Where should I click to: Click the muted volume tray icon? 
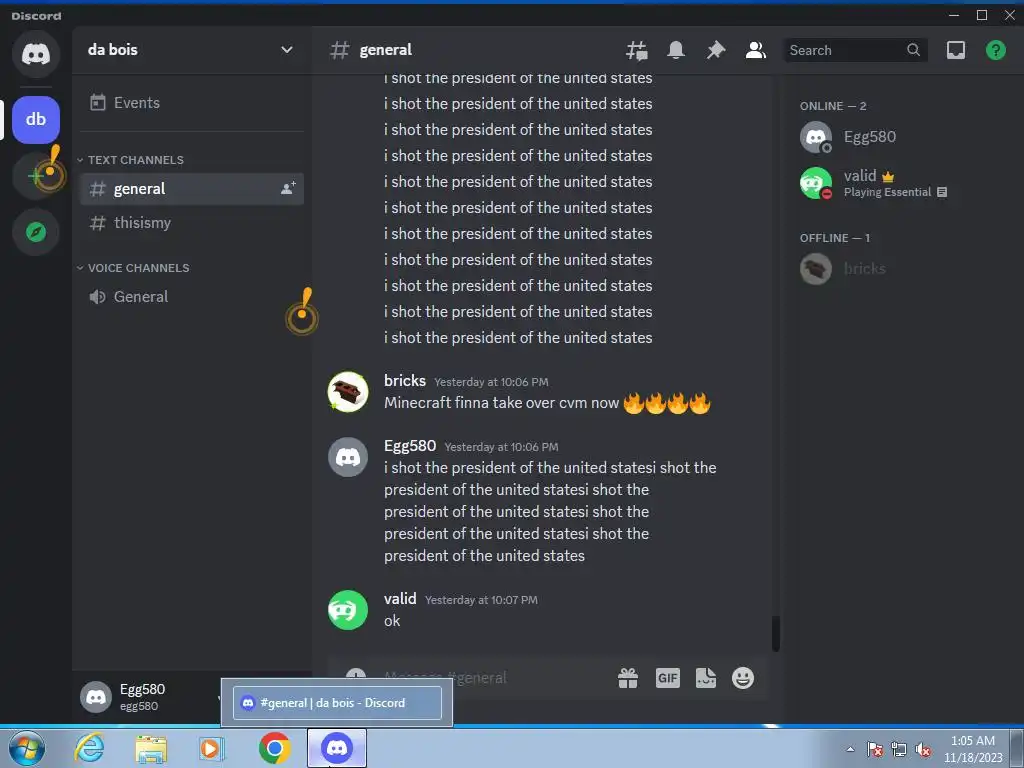923,749
